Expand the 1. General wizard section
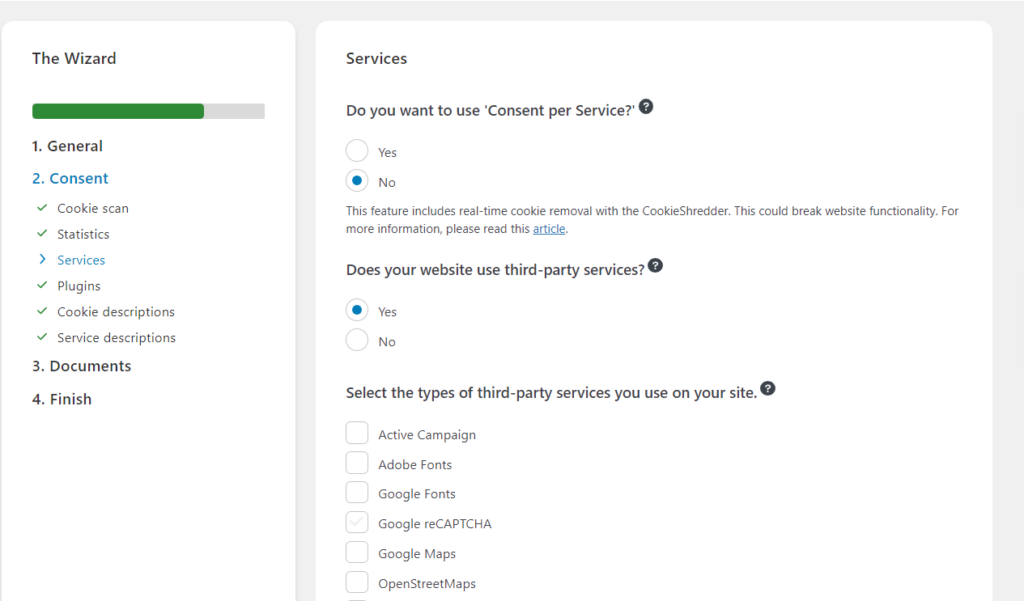This screenshot has height=601, width=1024. pyautogui.click(x=67, y=146)
